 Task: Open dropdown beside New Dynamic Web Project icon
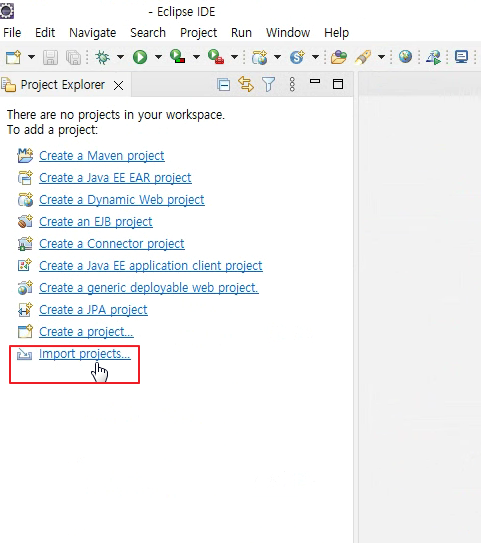(x=277, y=57)
